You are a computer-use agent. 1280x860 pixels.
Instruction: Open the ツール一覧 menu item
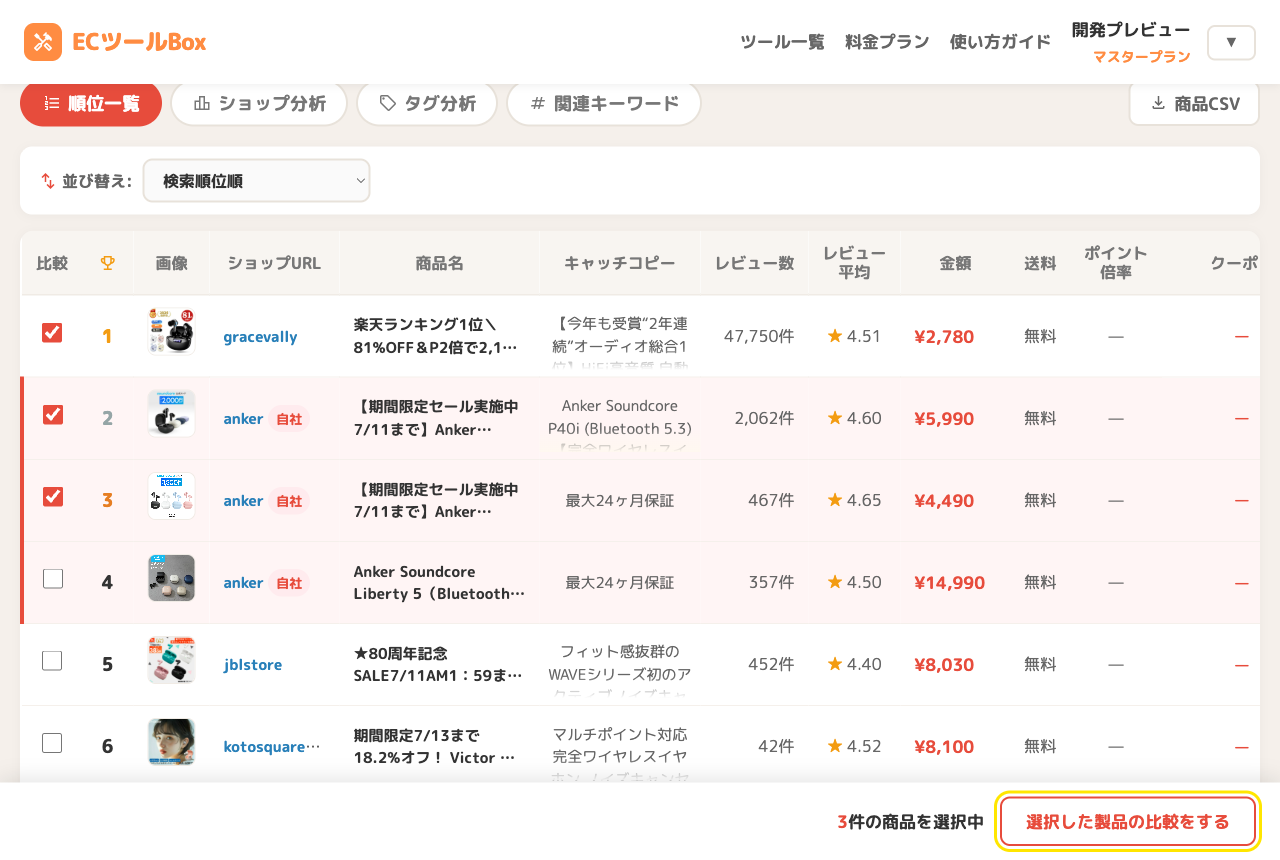(x=782, y=42)
